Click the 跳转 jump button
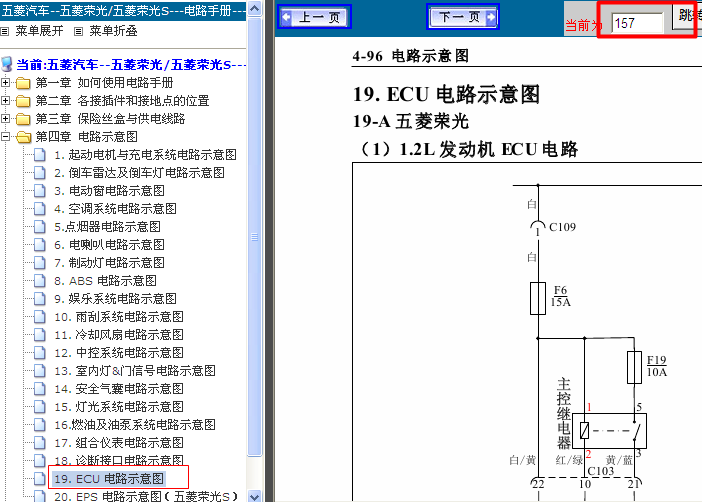 tap(687, 16)
